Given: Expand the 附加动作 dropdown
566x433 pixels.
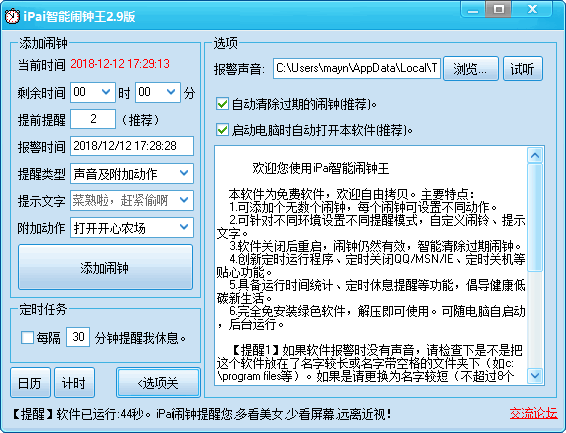Looking at the screenshot, I should click(x=184, y=227).
